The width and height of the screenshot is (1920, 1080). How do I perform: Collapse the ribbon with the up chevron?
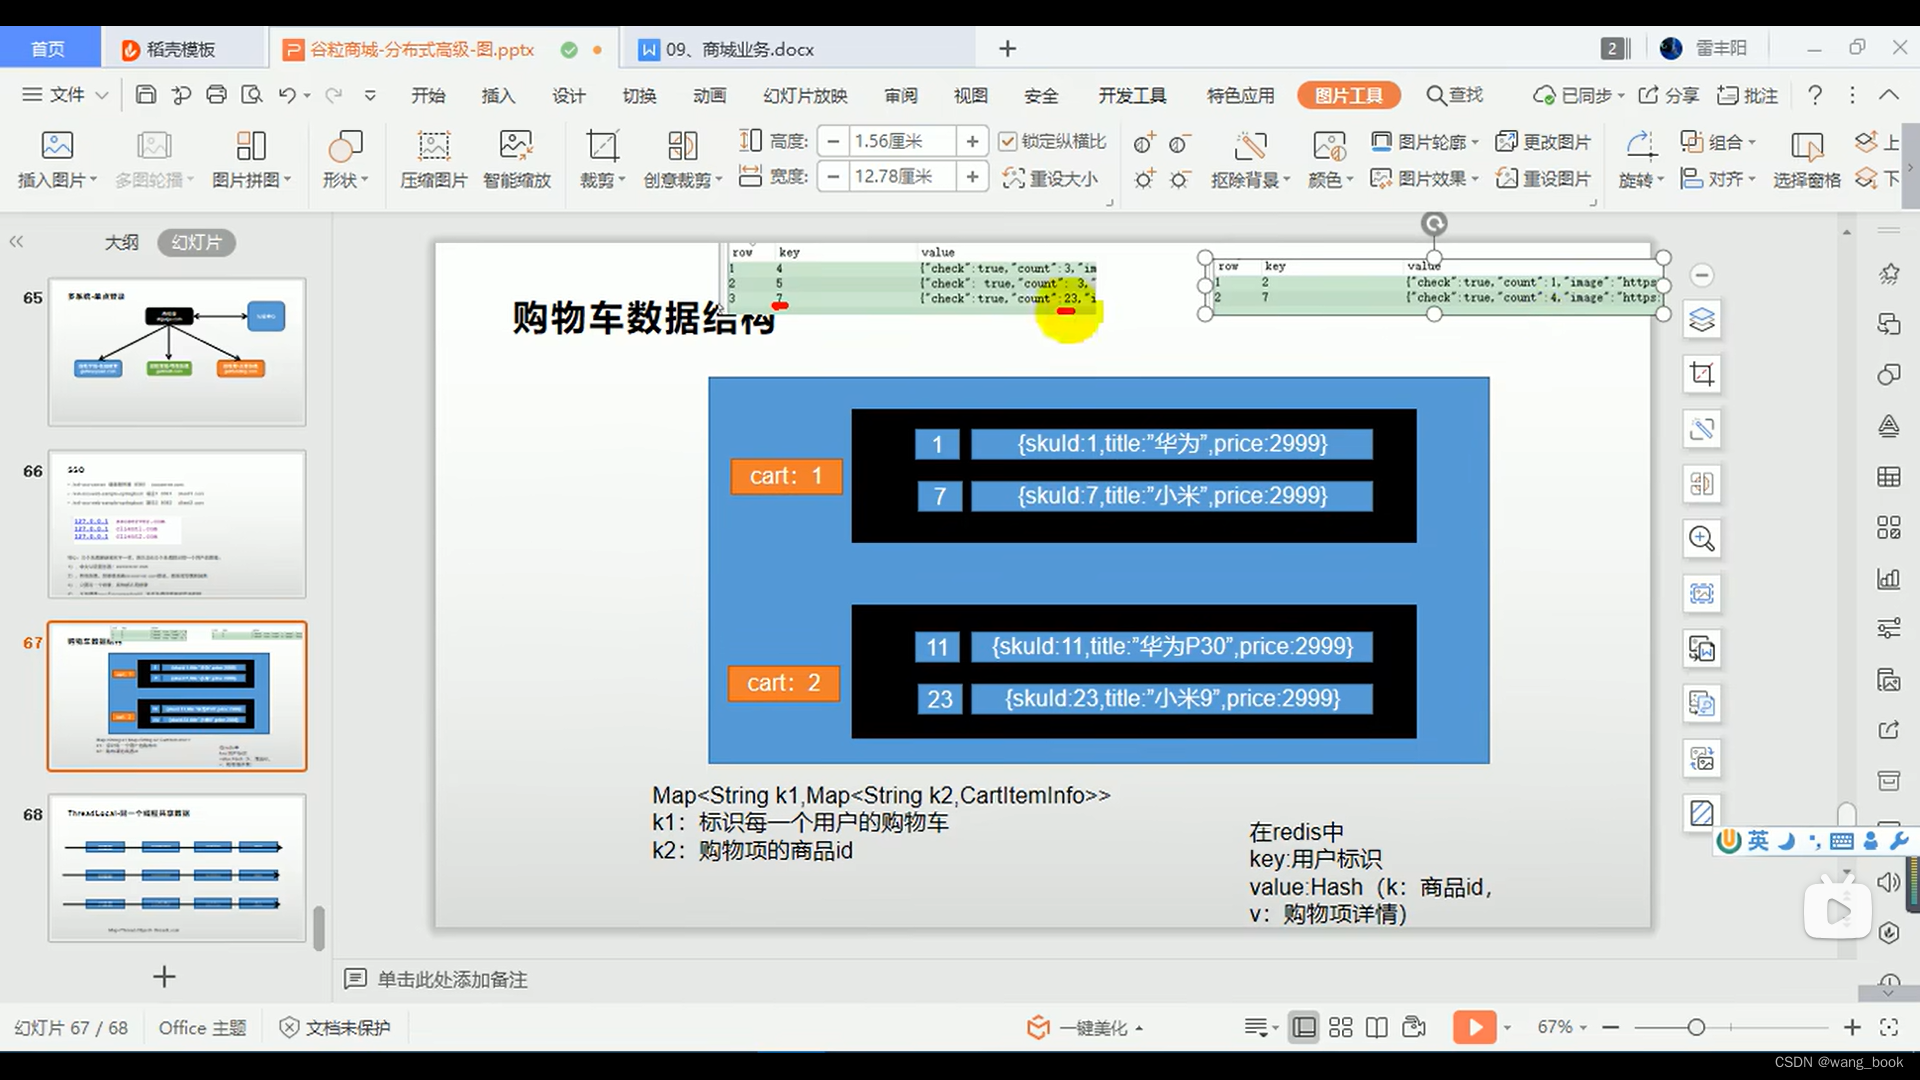[x=1888, y=95]
